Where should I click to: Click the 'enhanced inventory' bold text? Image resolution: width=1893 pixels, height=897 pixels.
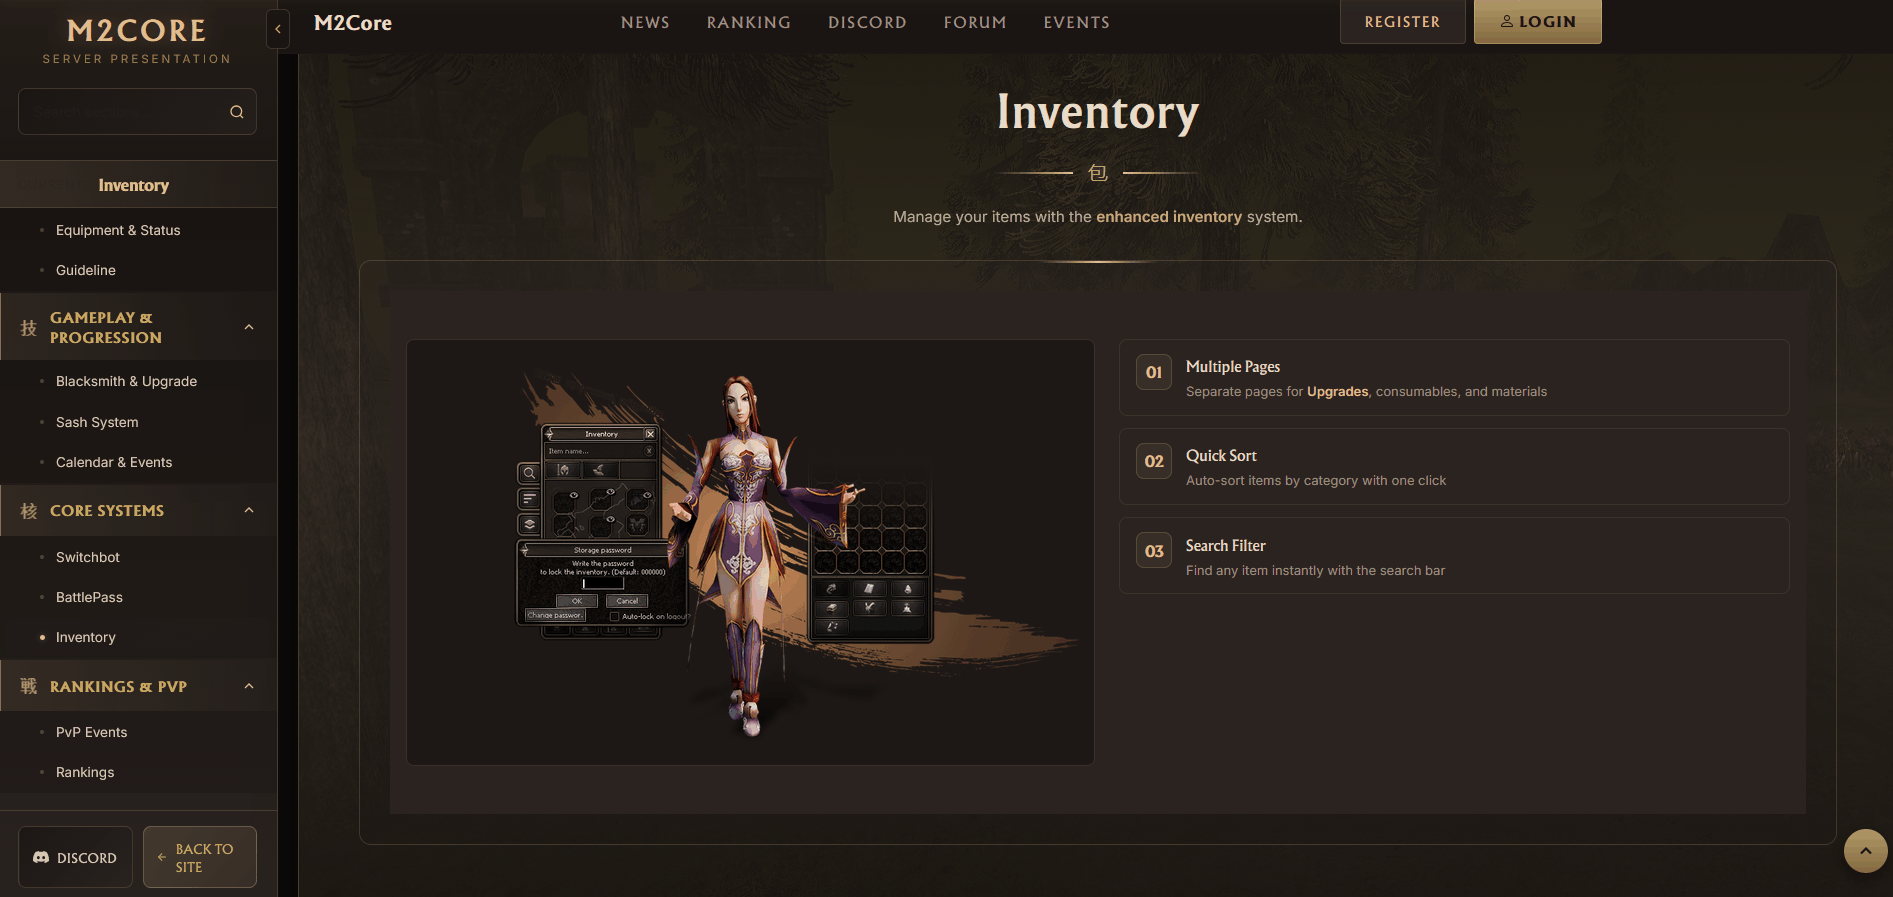click(x=1169, y=217)
